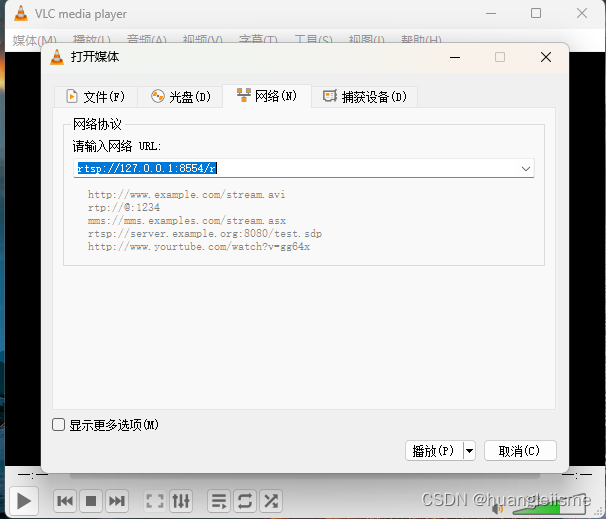Toggle fullscreen video mode icon

(155, 501)
